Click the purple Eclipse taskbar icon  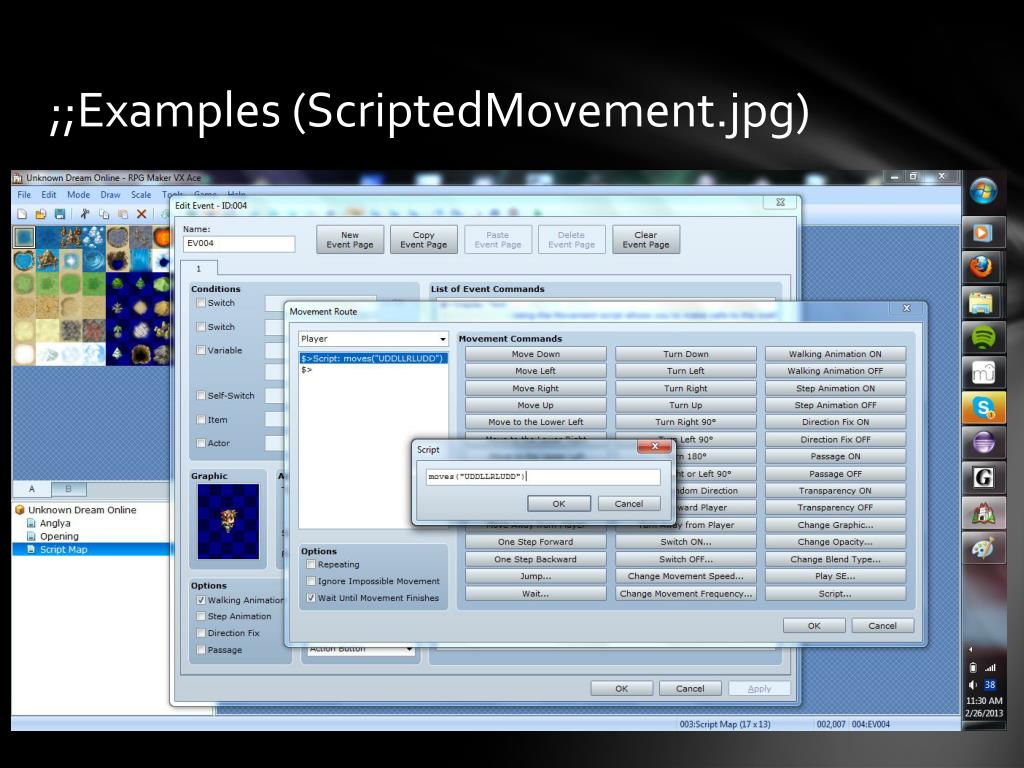tap(983, 443)
